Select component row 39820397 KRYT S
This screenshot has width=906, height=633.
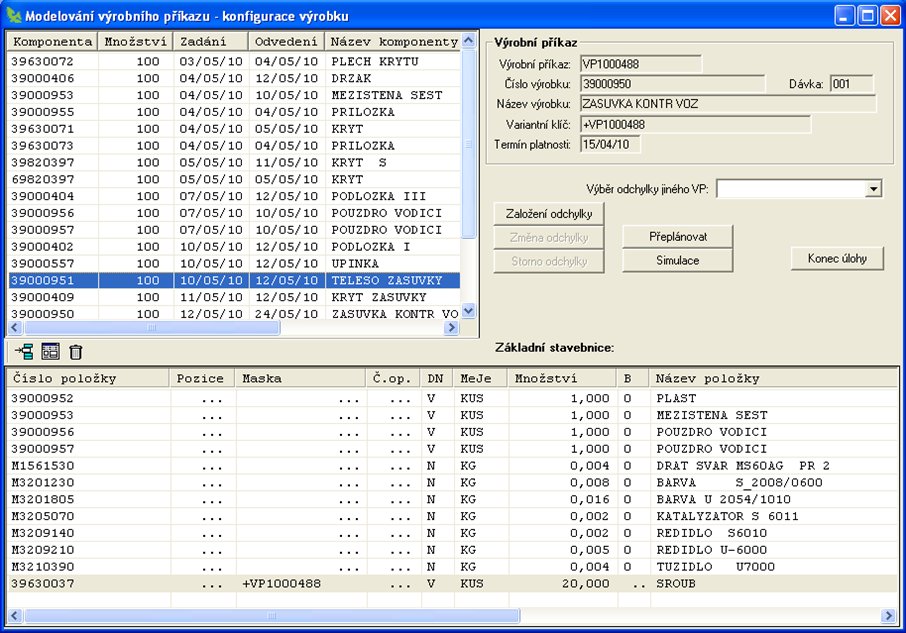point(234,162)
